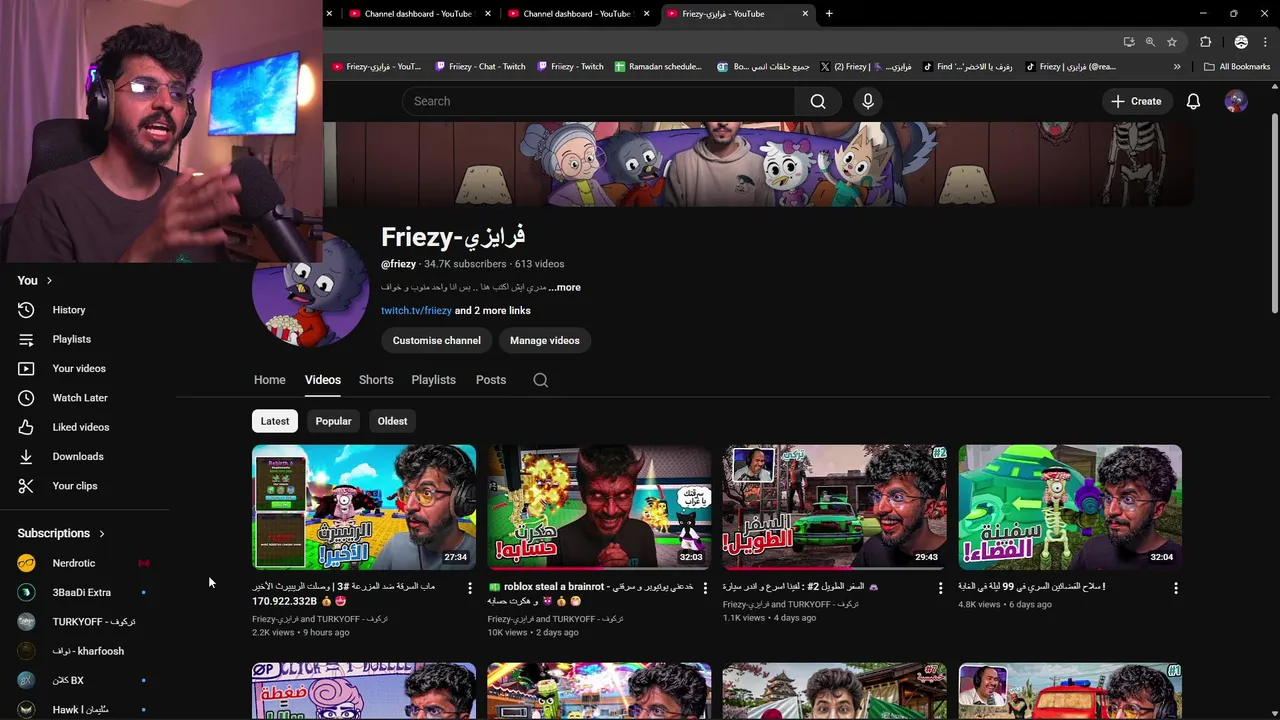1280x720 pixels.
Task: Start voice search with the microphone icon
Action: click(868, 101)
